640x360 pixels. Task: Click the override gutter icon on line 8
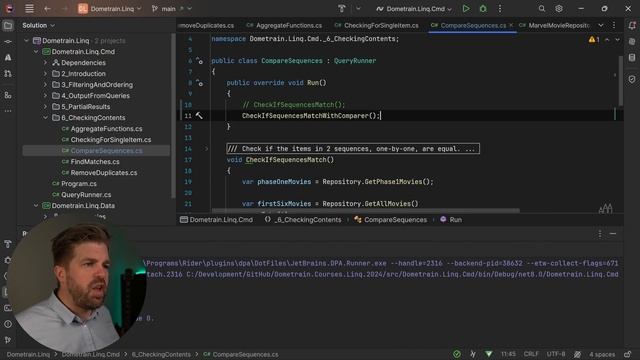(x=199, y=83)
